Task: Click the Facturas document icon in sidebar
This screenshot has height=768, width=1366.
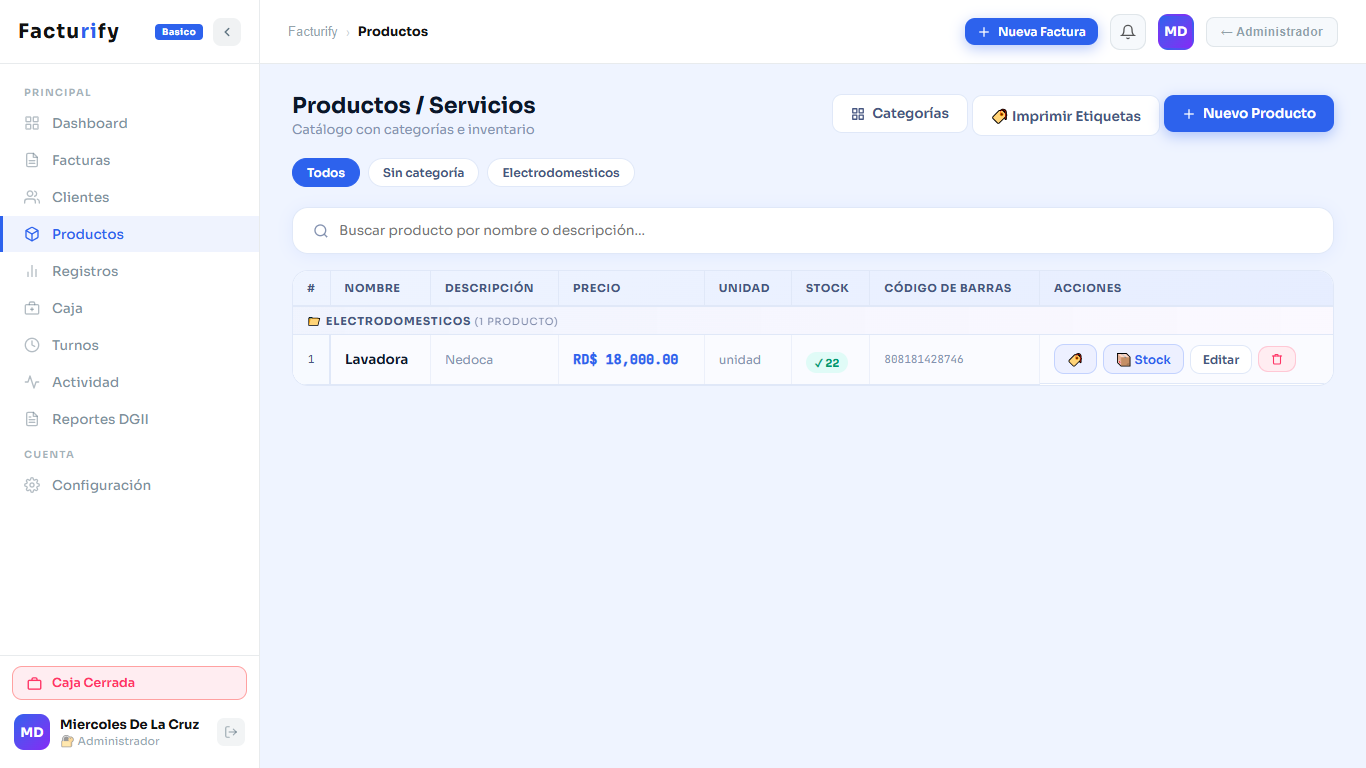Action: (32, 160)
